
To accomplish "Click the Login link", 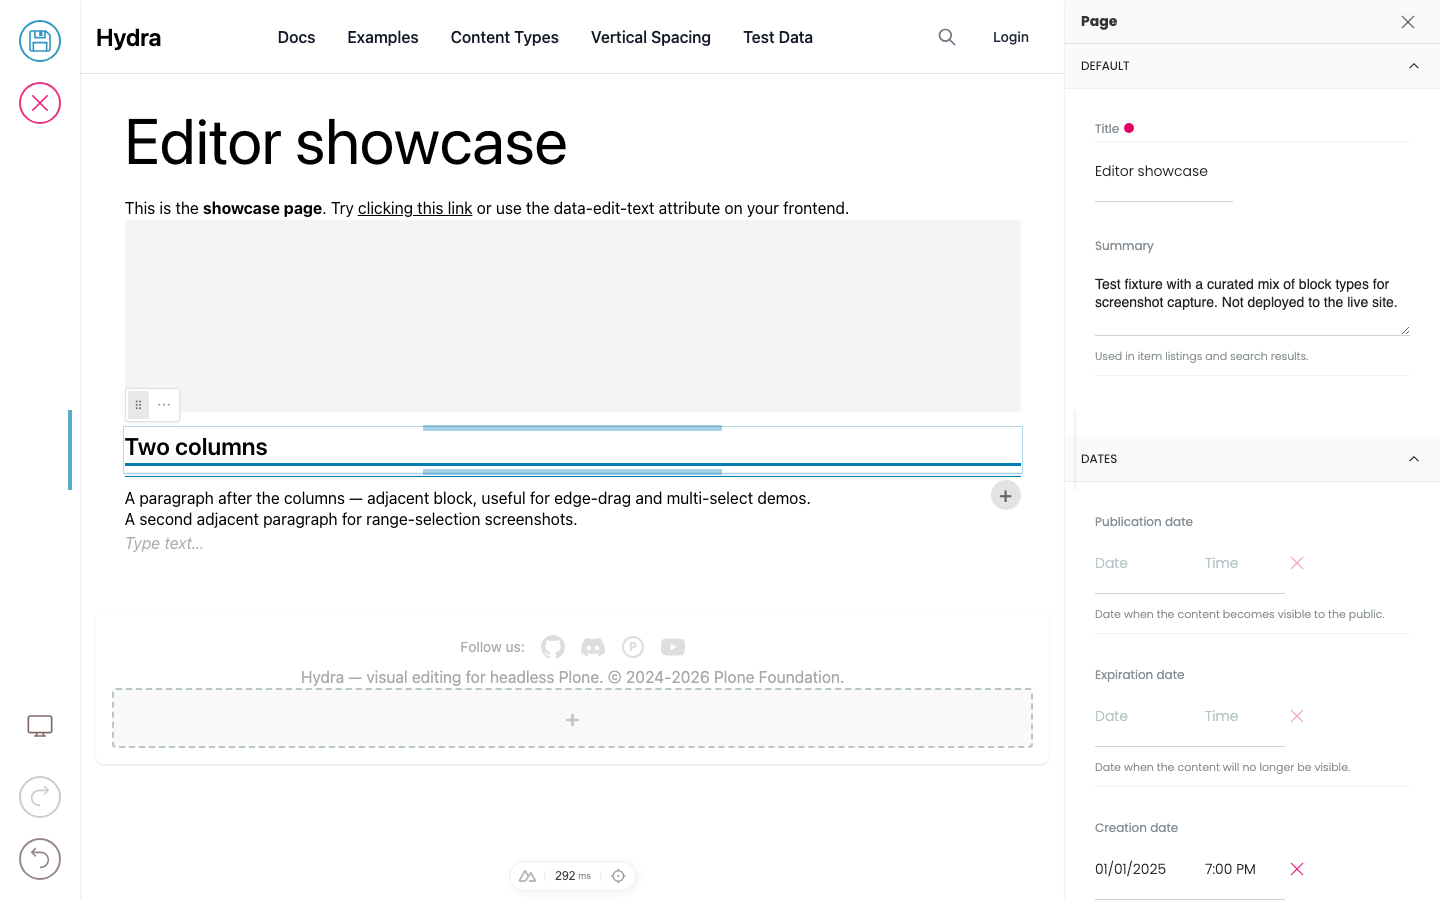I will click(x=1011, y=37).
